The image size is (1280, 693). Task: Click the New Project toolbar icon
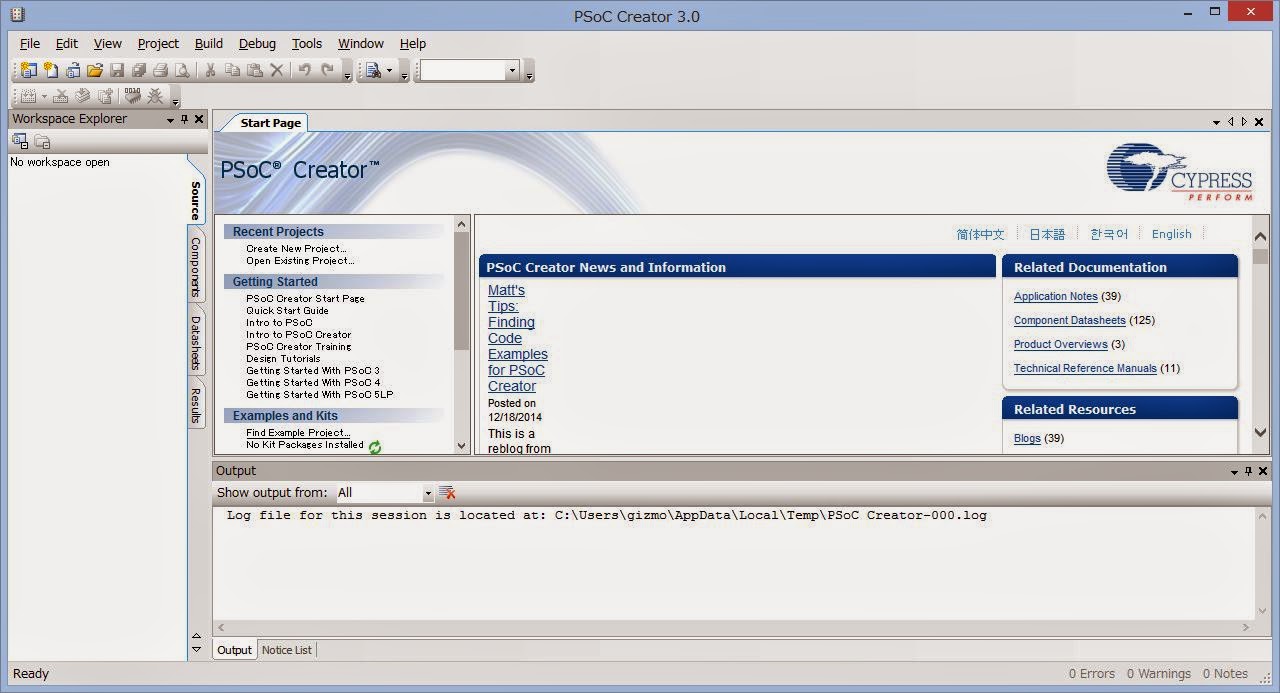28,70
